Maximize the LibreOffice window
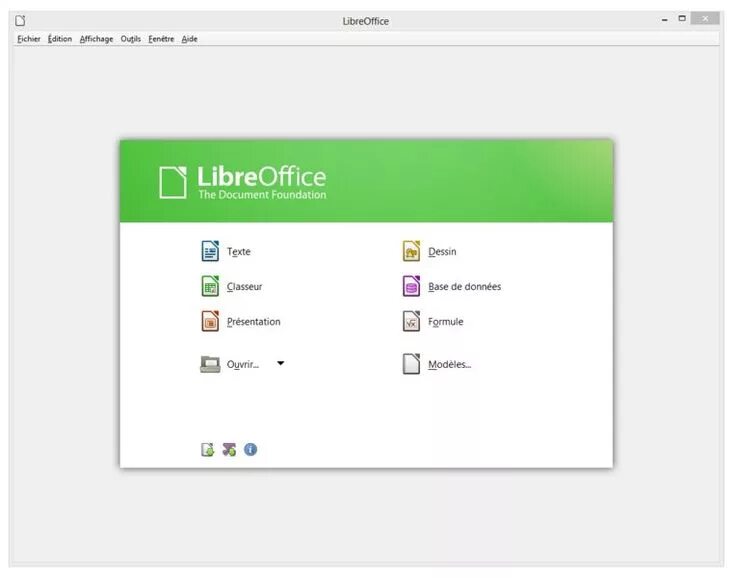This screenshot has width=736, height=578. click(682, 18)
